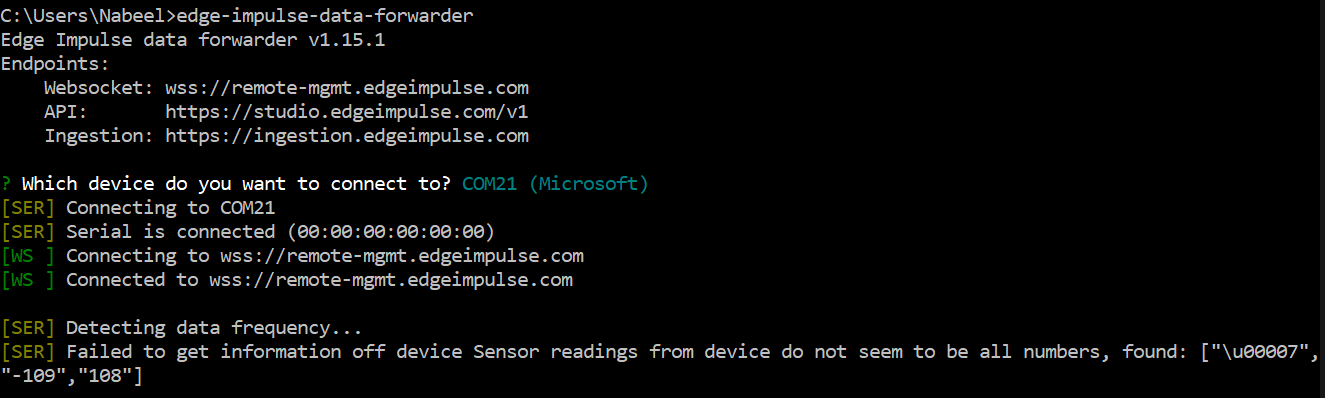Click the C:\Users\Nabeel> prompt path
Screen dimensions: 1325x398
[x=88, y=15]
